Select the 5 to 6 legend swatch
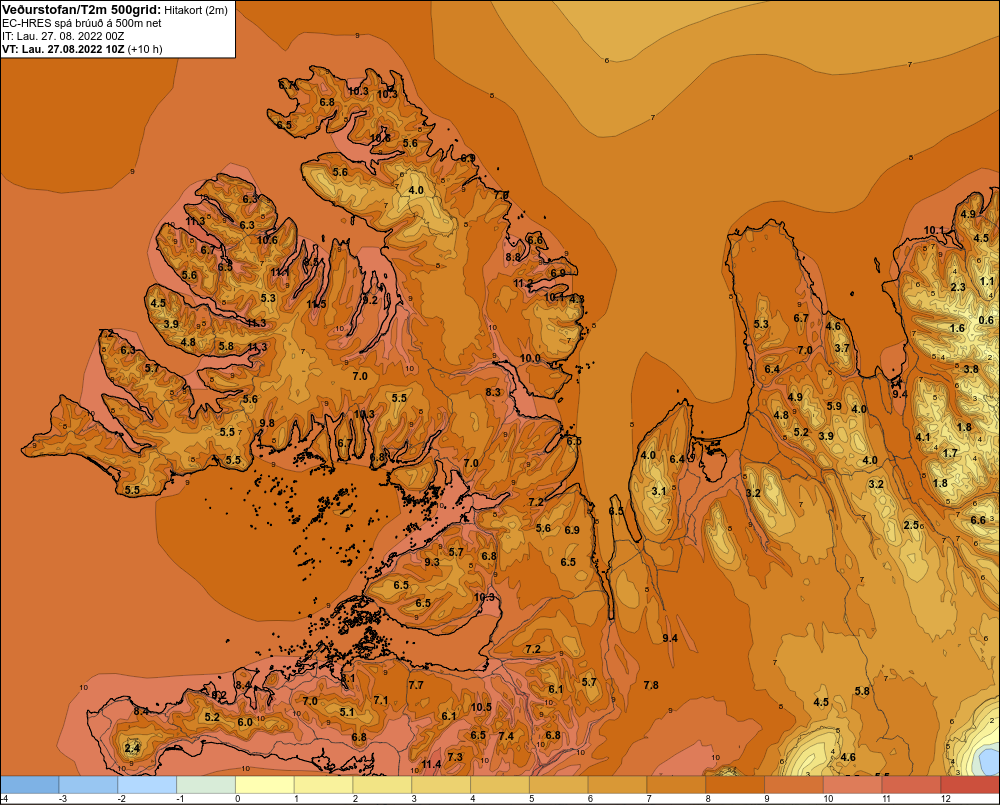This screenshot has height=805, width=1000. pos(558,784)
